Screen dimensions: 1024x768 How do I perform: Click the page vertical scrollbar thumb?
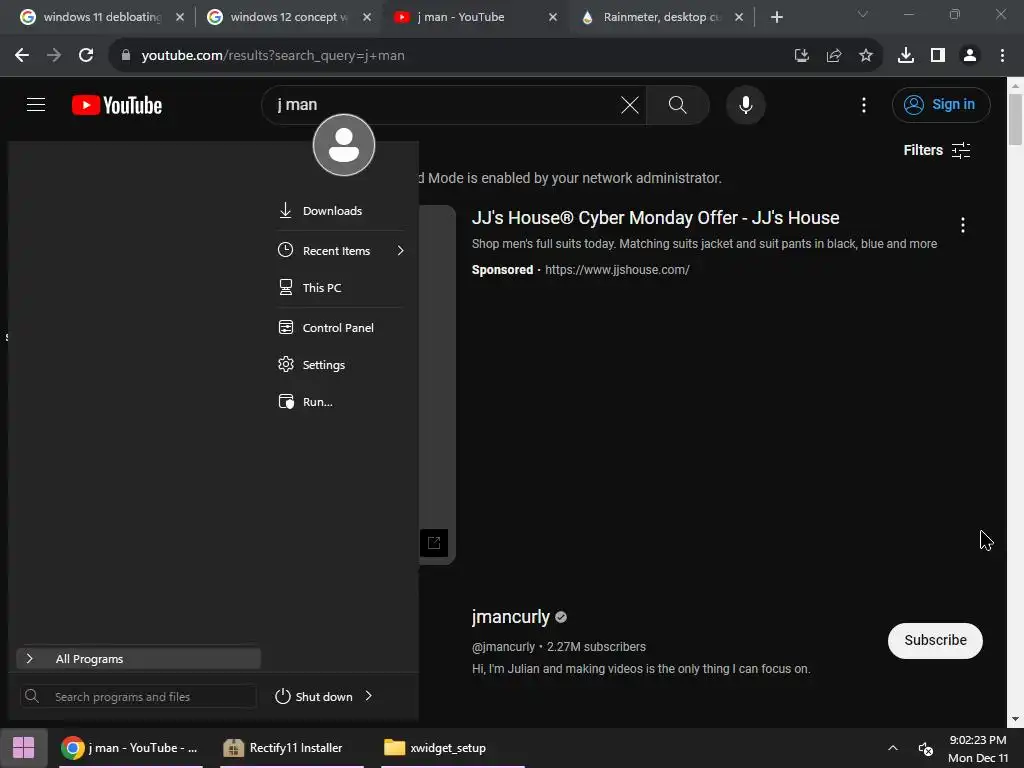click(1015, 120)
